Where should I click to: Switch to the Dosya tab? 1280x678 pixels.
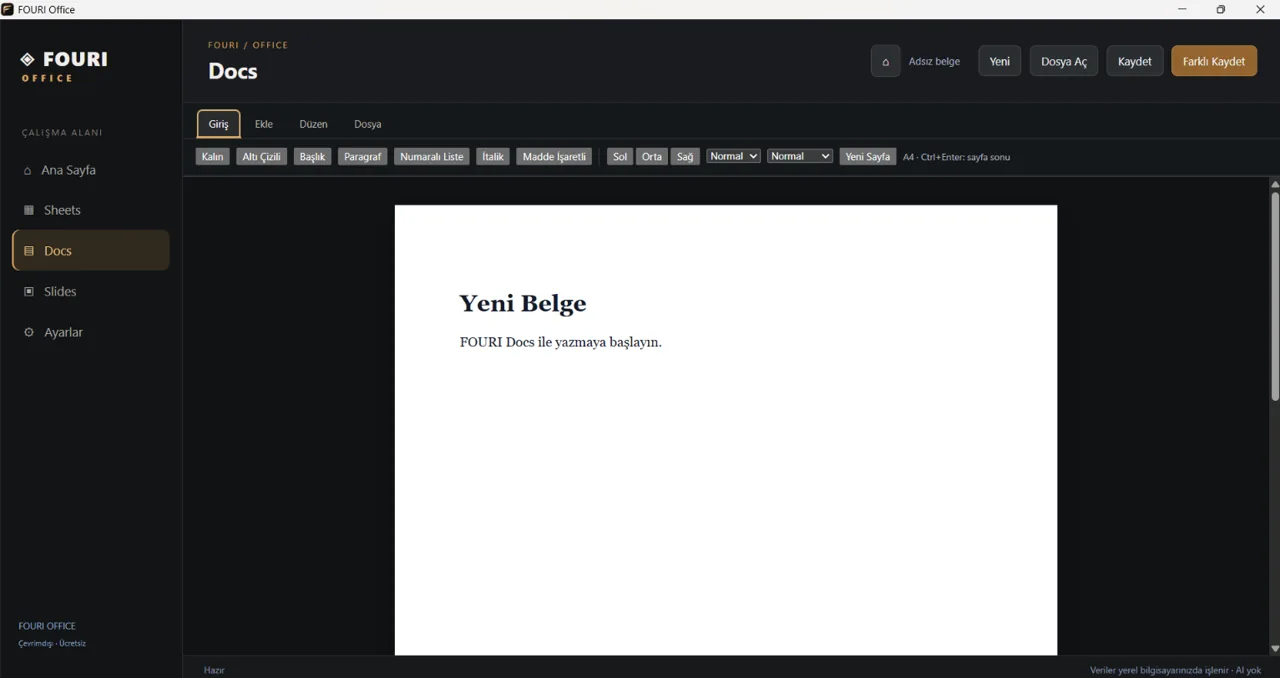coord(368,124)
